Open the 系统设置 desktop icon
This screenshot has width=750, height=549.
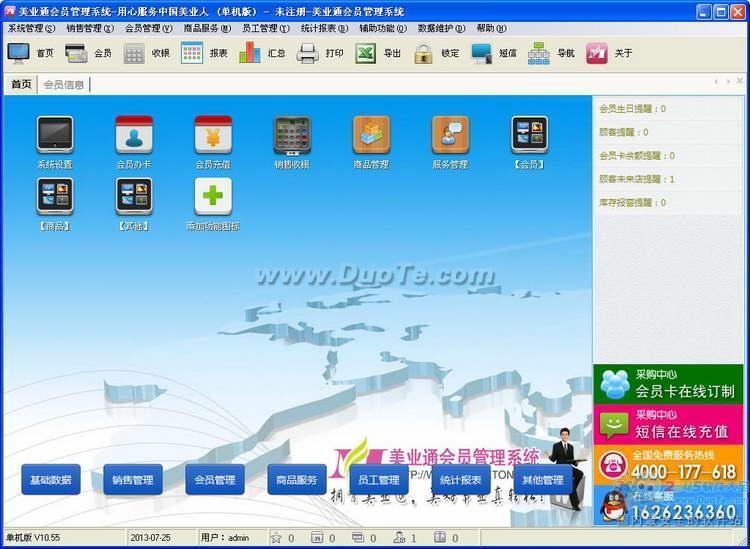pyautogui.click(x=55, y=135)
